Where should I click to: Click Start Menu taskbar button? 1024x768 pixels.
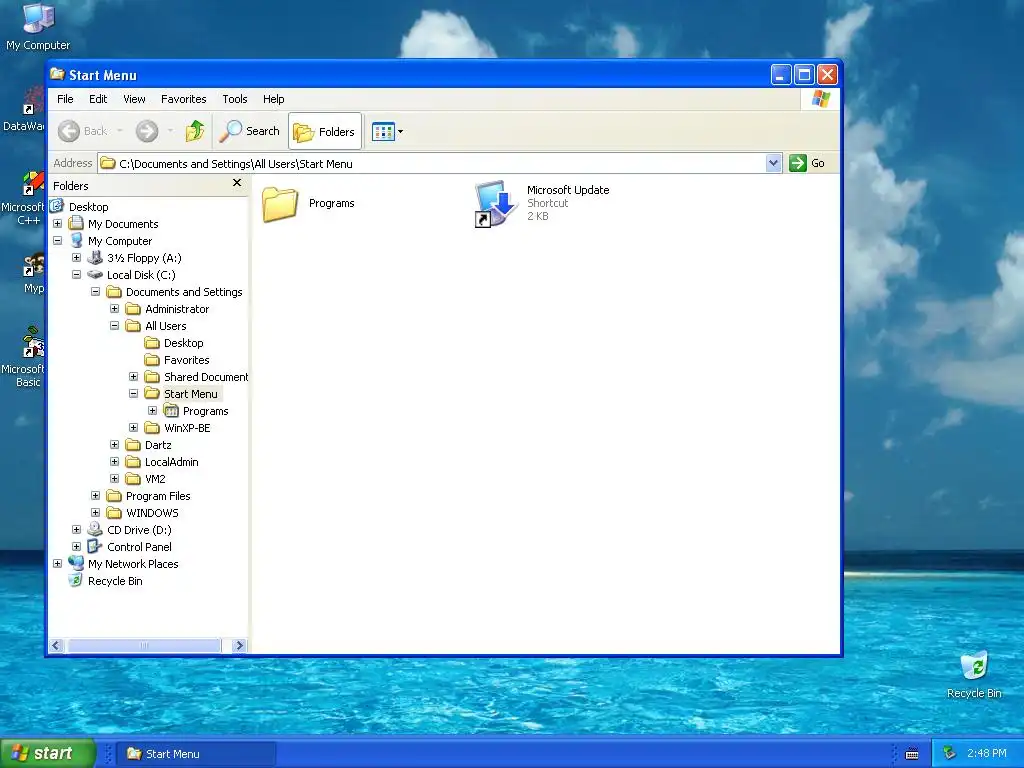[196, 754]
